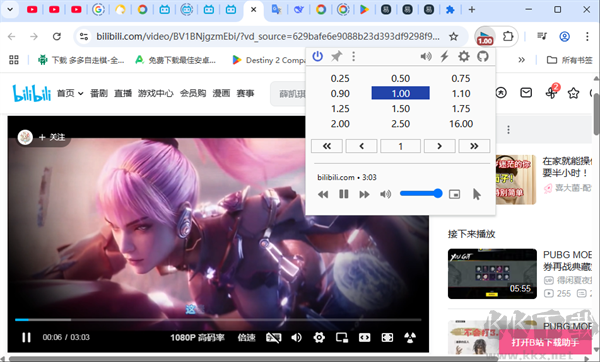Adjust the popup volume slider

[x=421, y=194]
